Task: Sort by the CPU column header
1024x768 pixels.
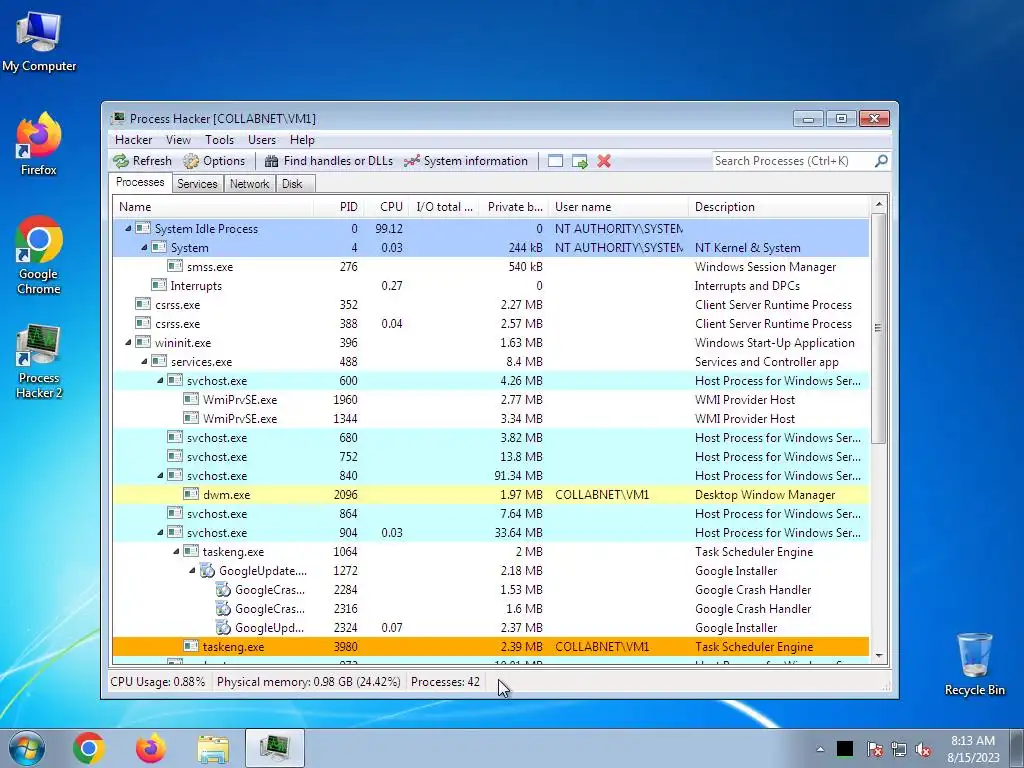Action: (x=387, y=207)
